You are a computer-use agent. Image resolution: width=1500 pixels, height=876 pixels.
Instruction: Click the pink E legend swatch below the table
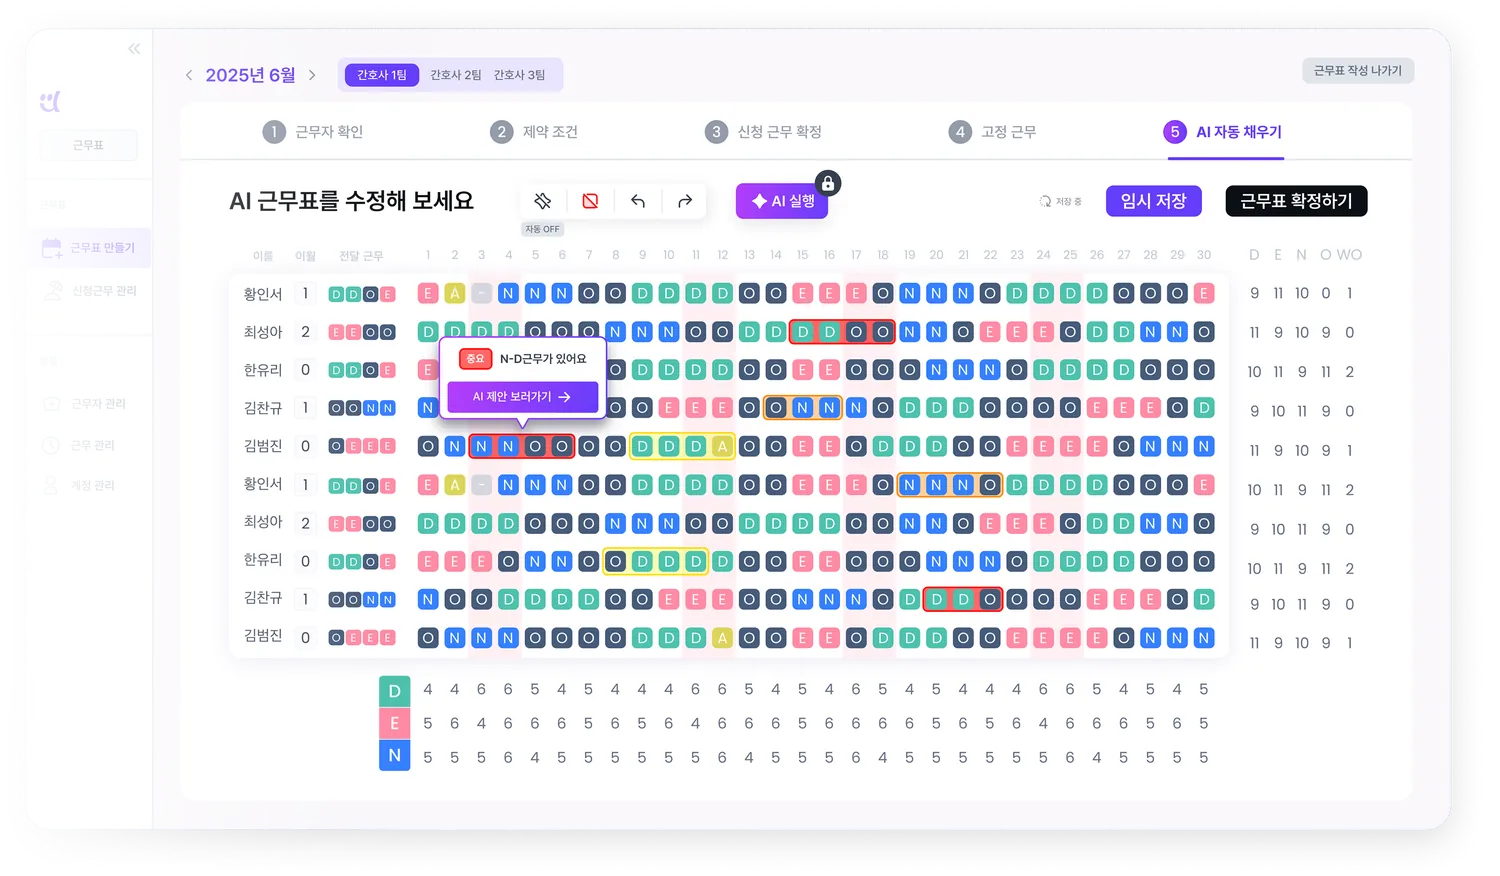(394, 723)
